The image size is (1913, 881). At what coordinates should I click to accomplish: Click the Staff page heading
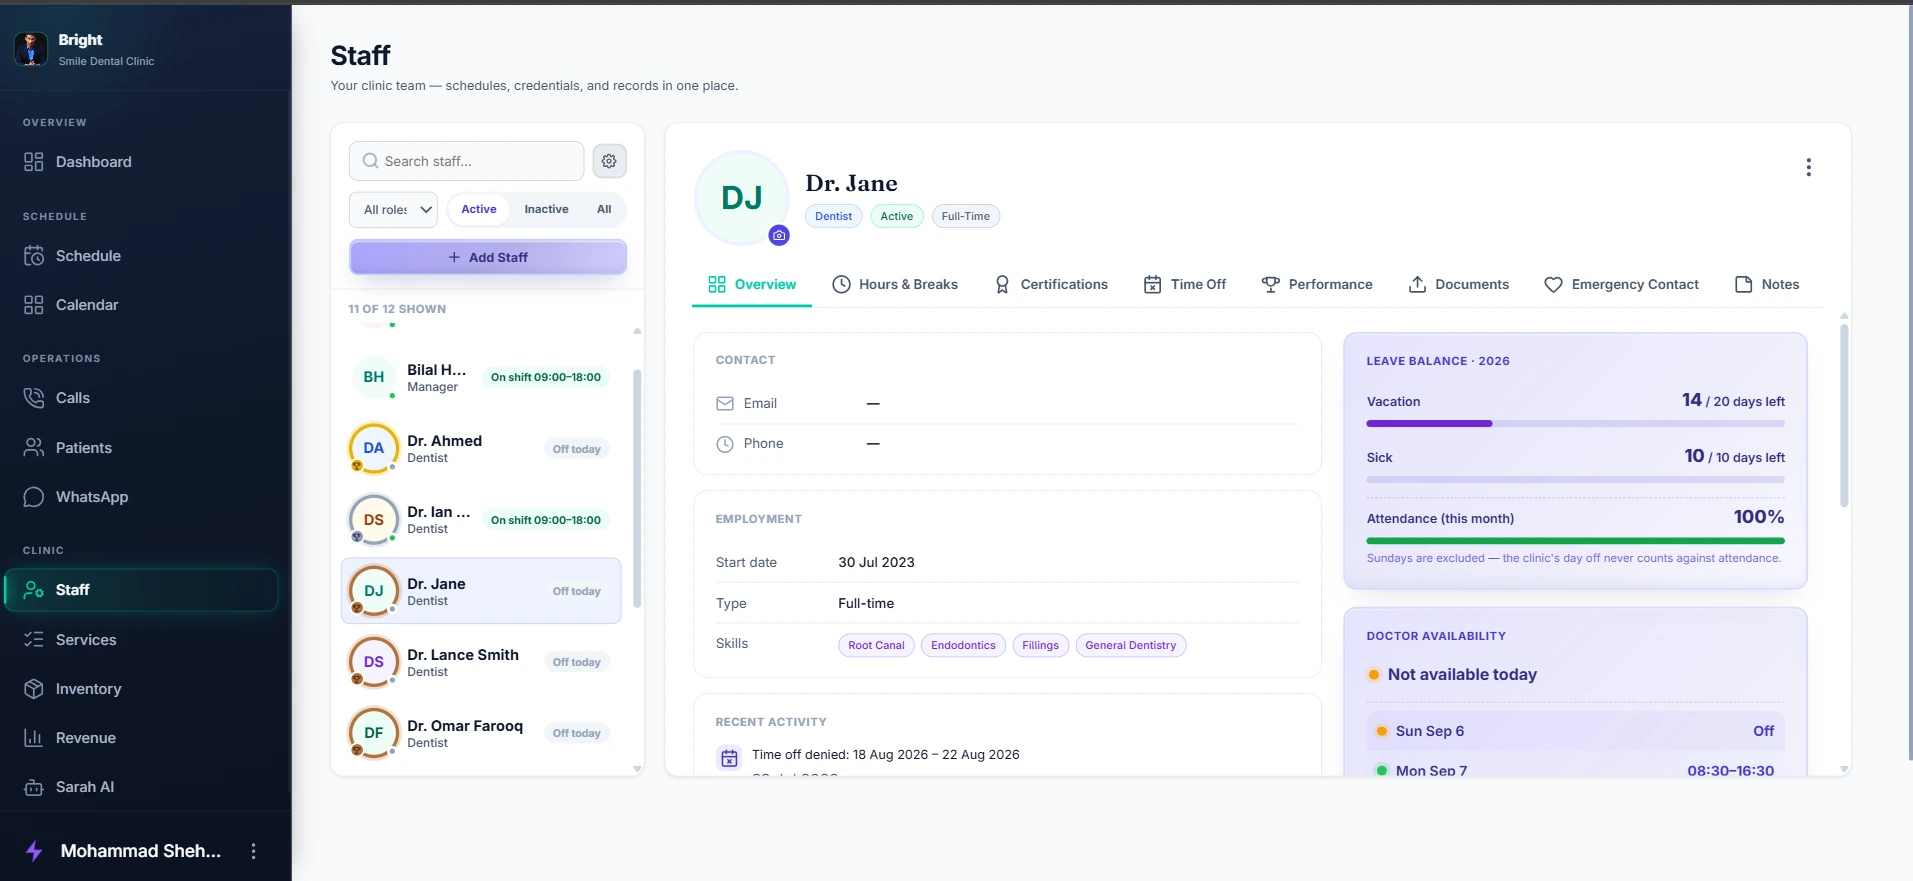point(360,55)
